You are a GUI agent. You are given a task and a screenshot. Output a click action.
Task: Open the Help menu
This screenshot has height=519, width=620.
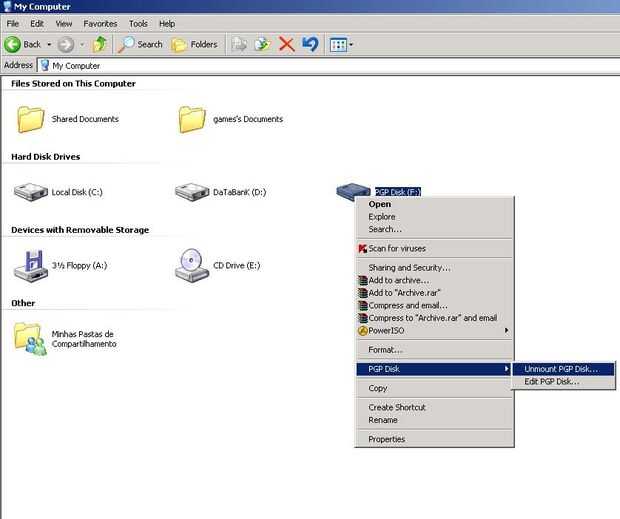tap(167, 24)
